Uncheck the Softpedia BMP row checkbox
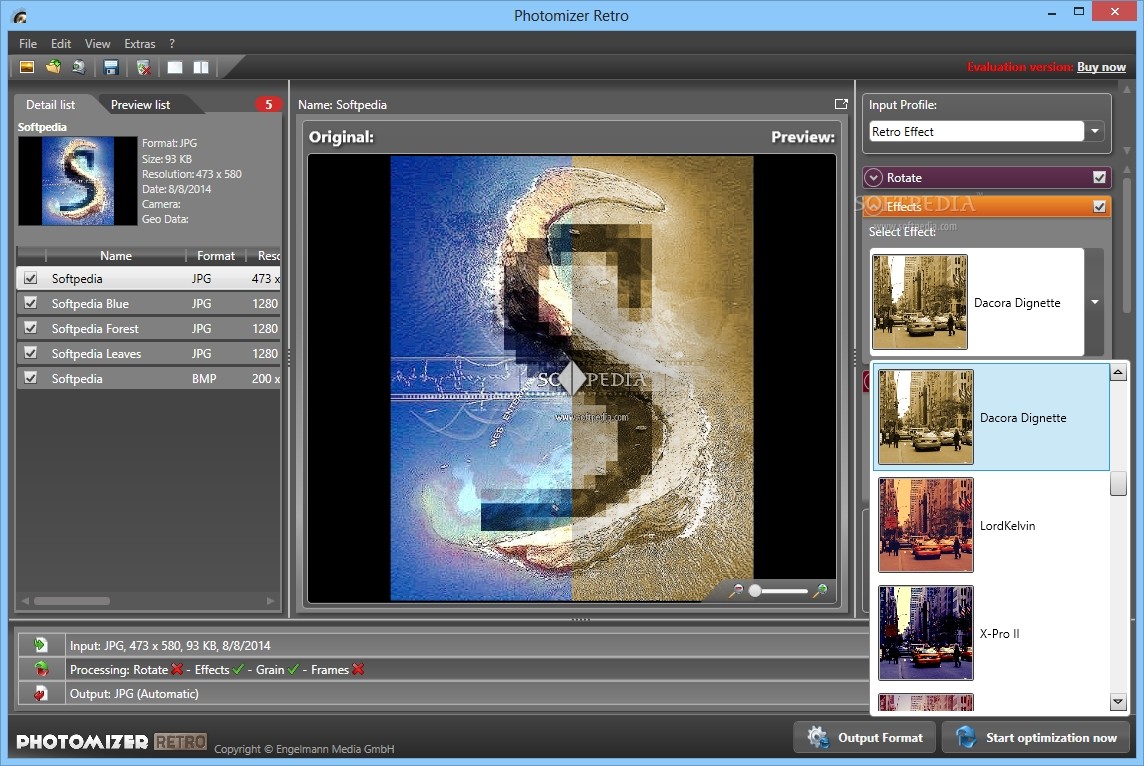The width and height of the screenshot is (1144, 766). (31, 378)
